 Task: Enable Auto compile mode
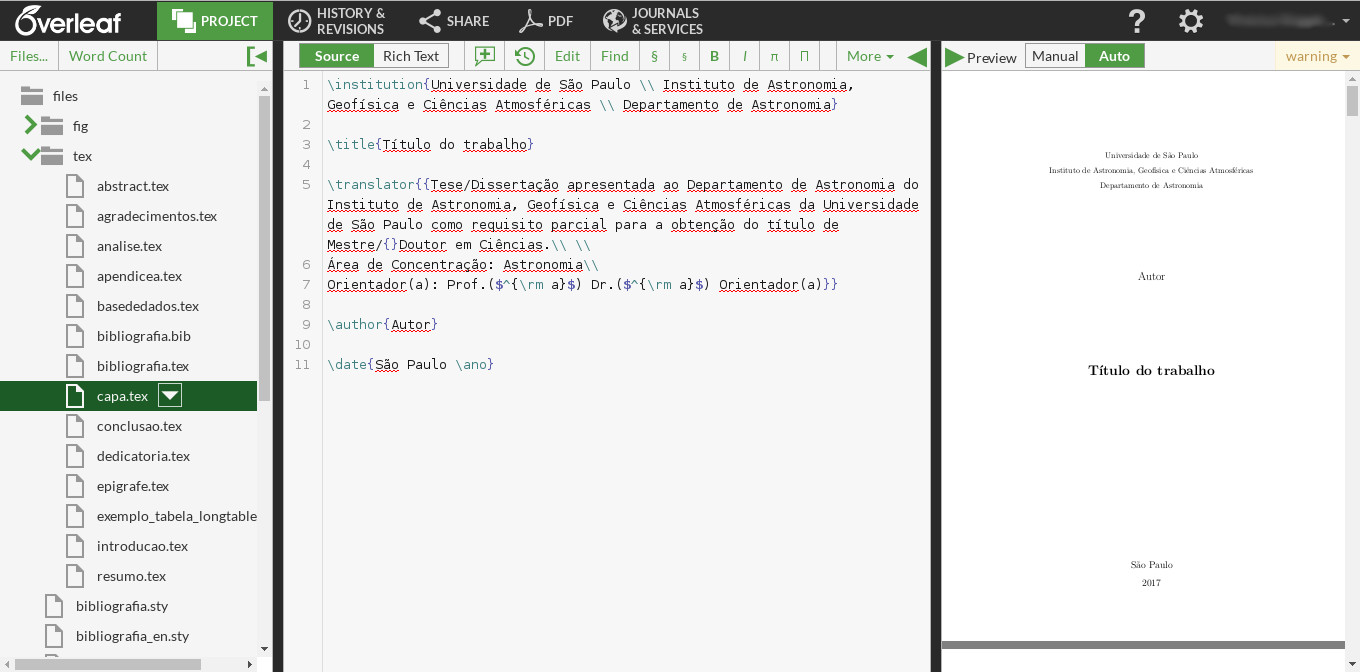click(1115, 56)
